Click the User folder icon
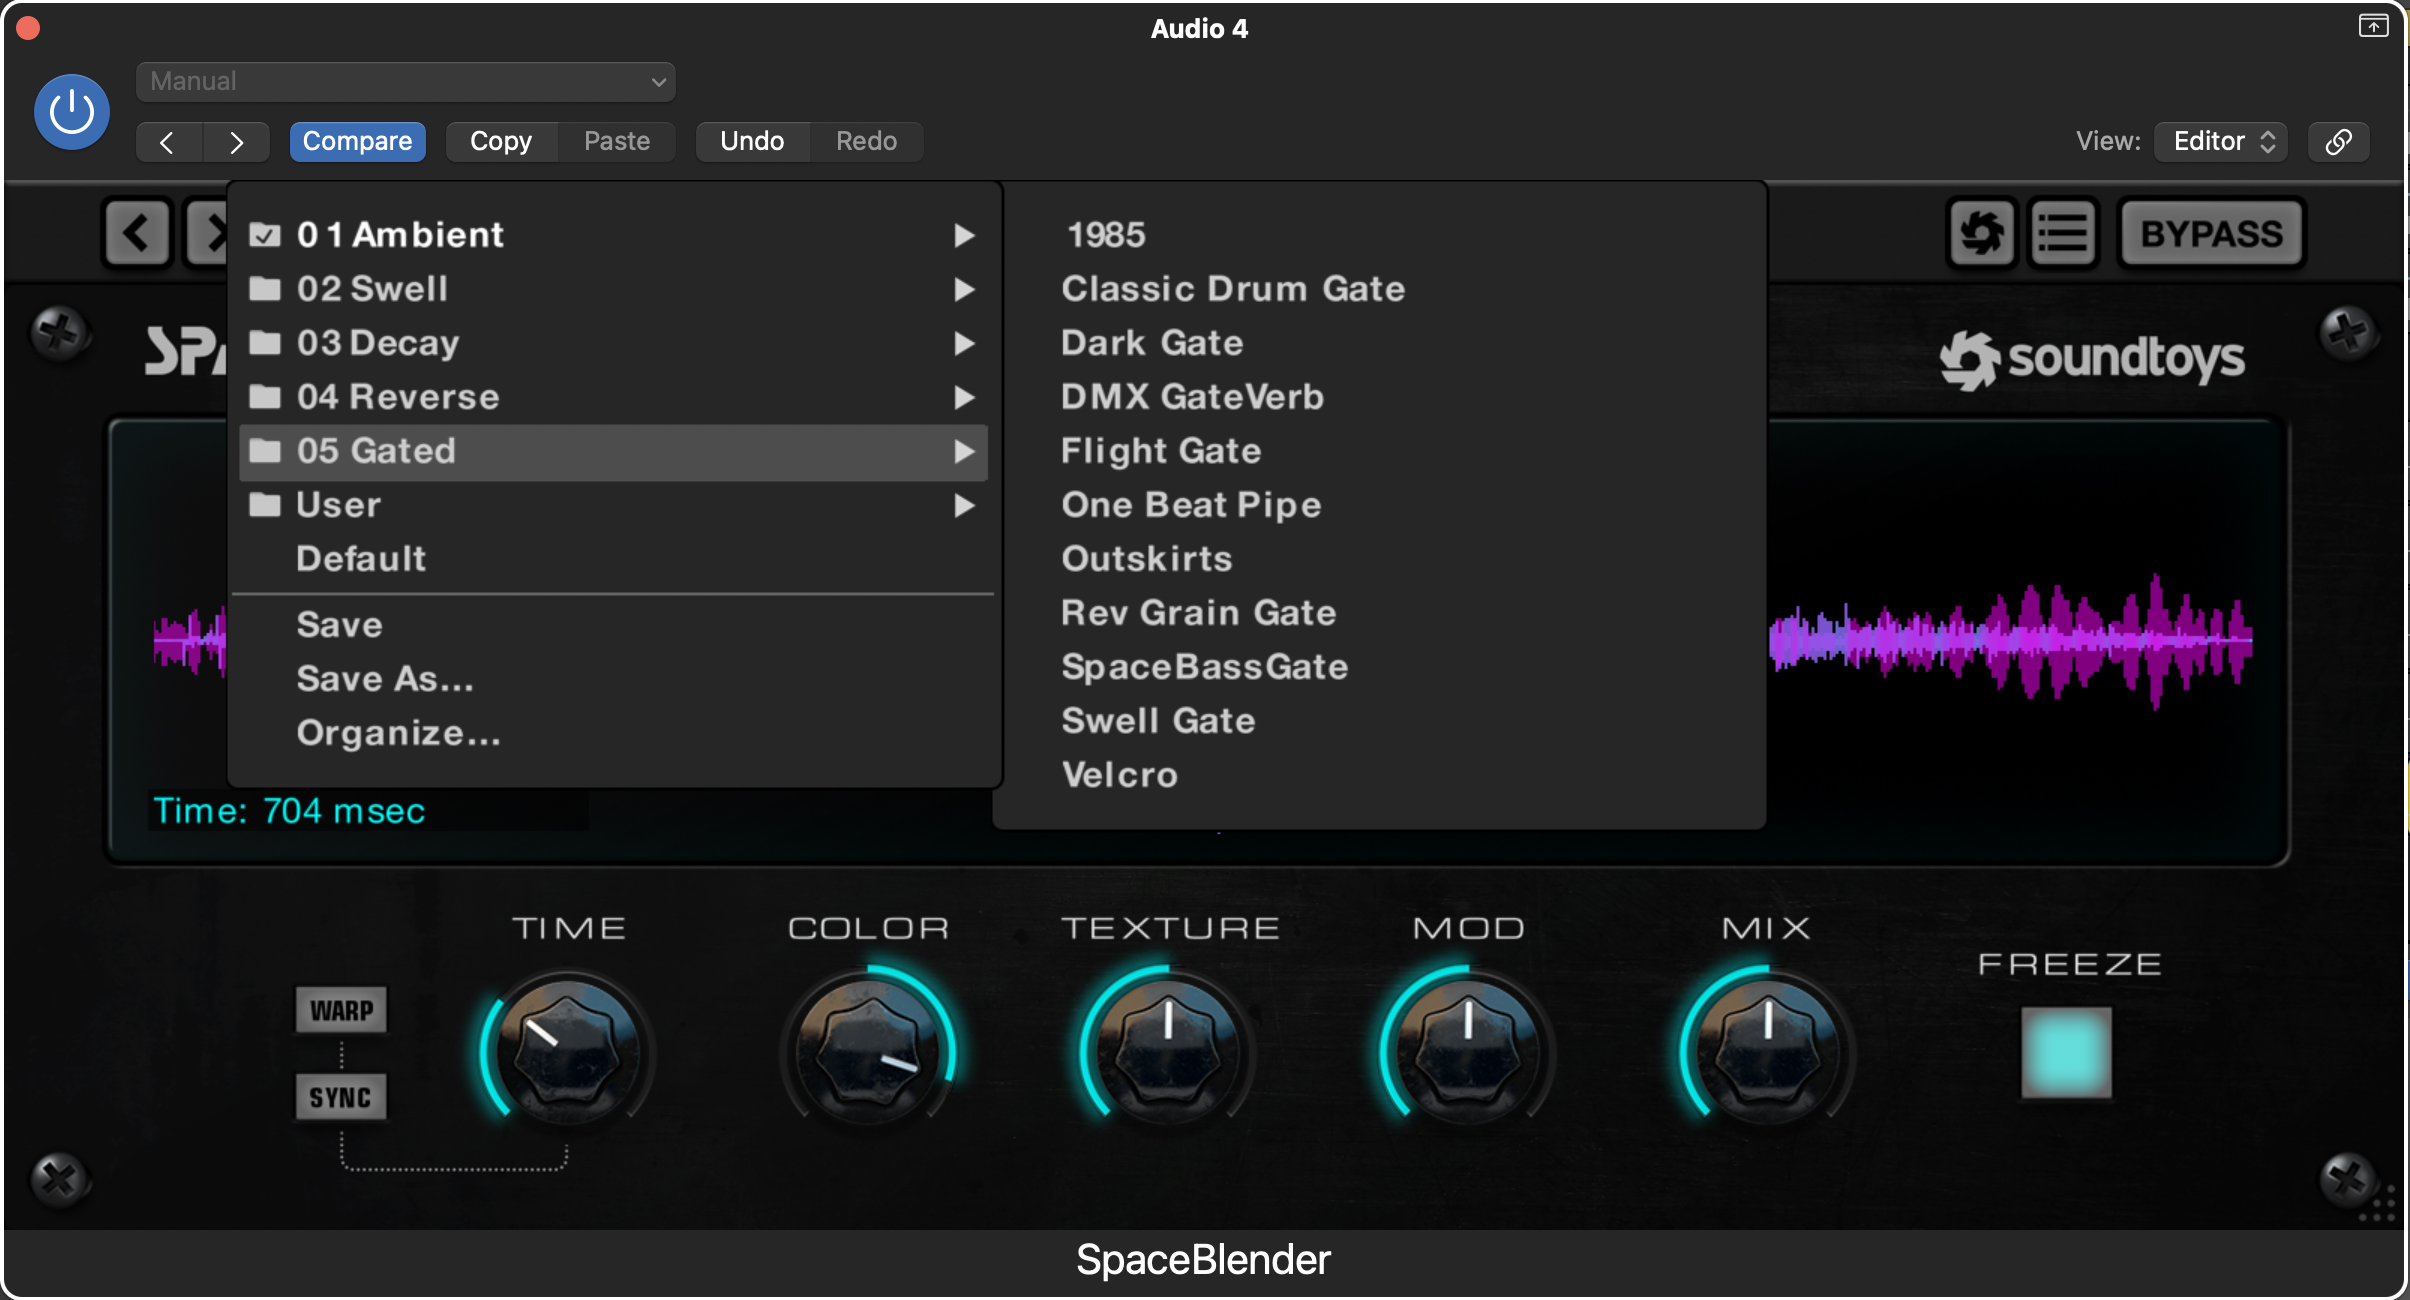 click(x=264, y=505)
